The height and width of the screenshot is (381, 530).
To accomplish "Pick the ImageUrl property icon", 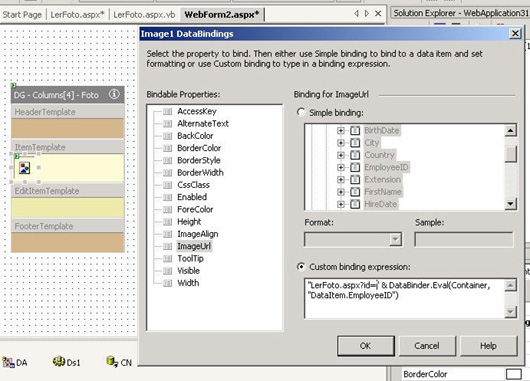I will pyautogui.click(x=167, y=246).
